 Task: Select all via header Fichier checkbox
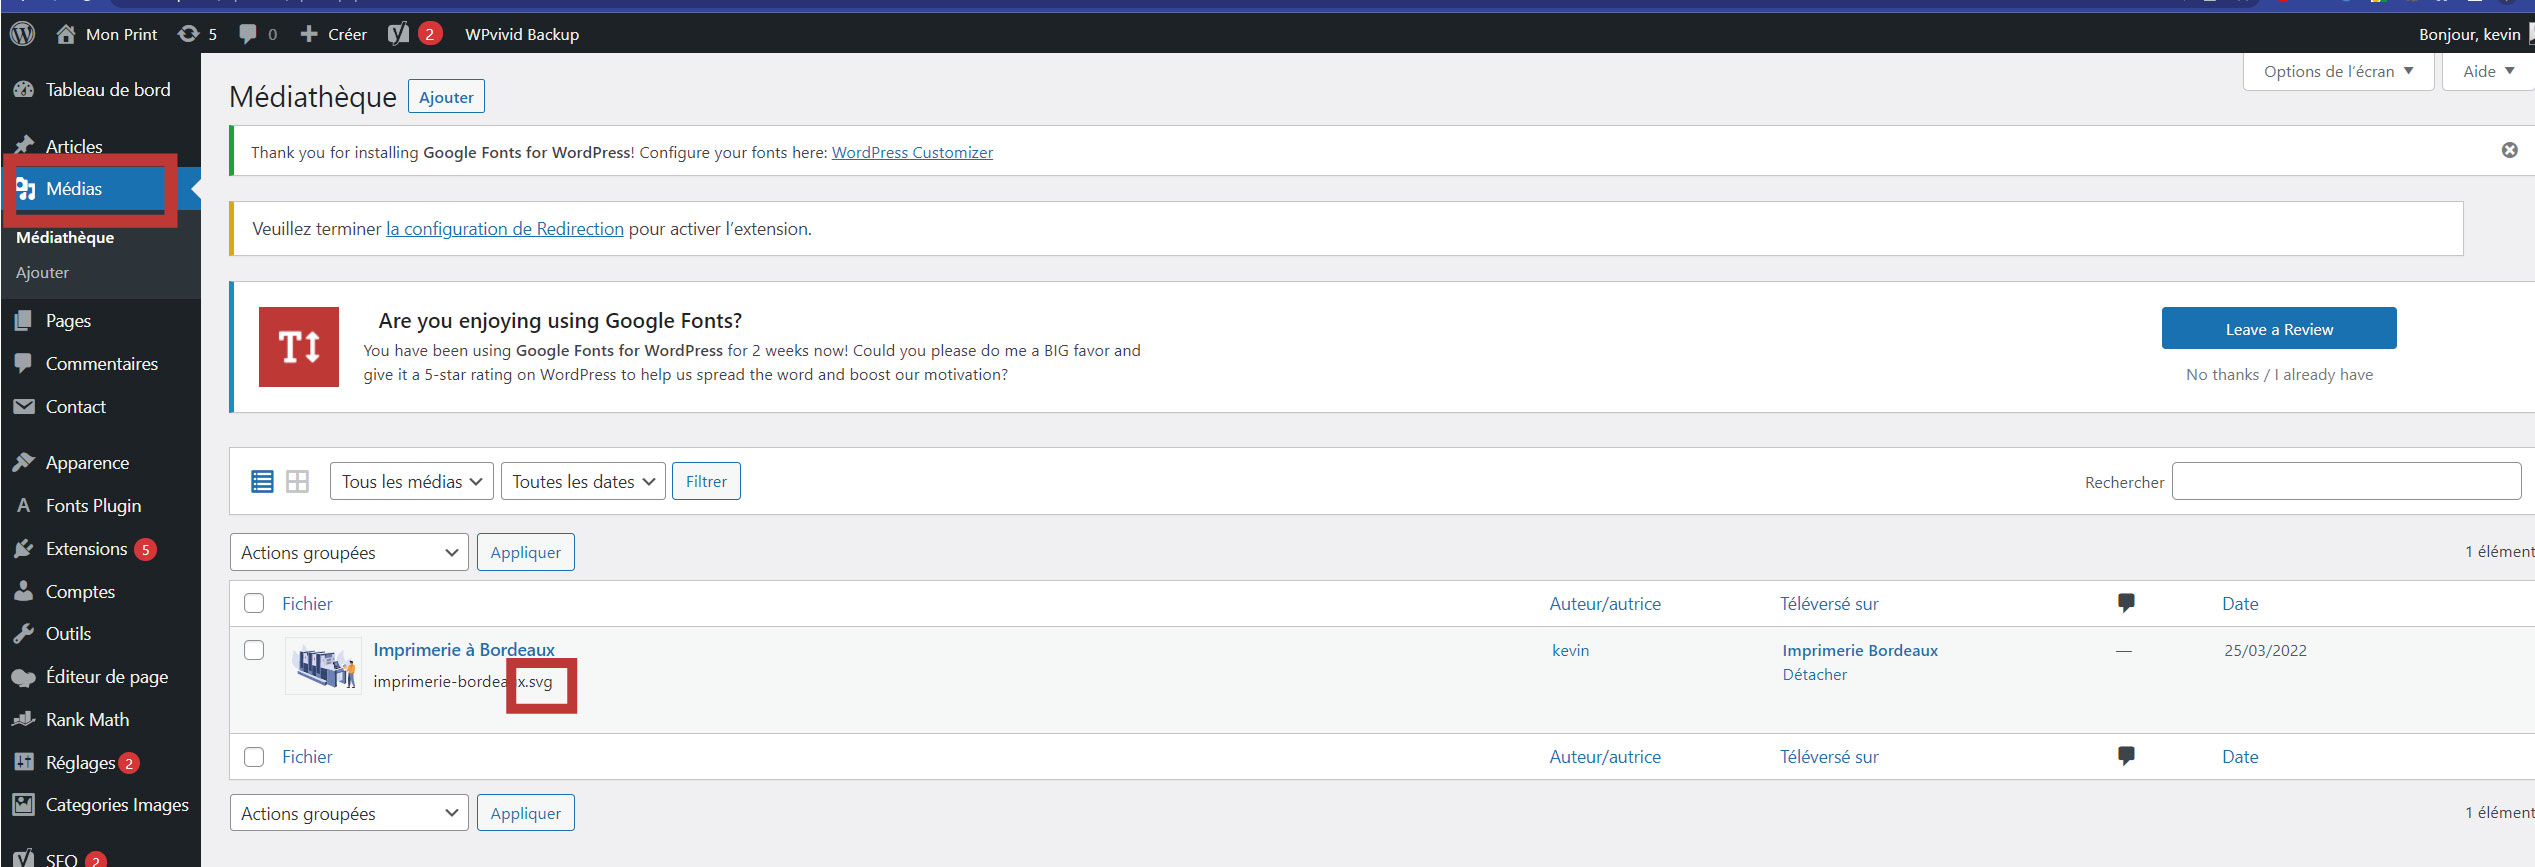click(254, 603)
